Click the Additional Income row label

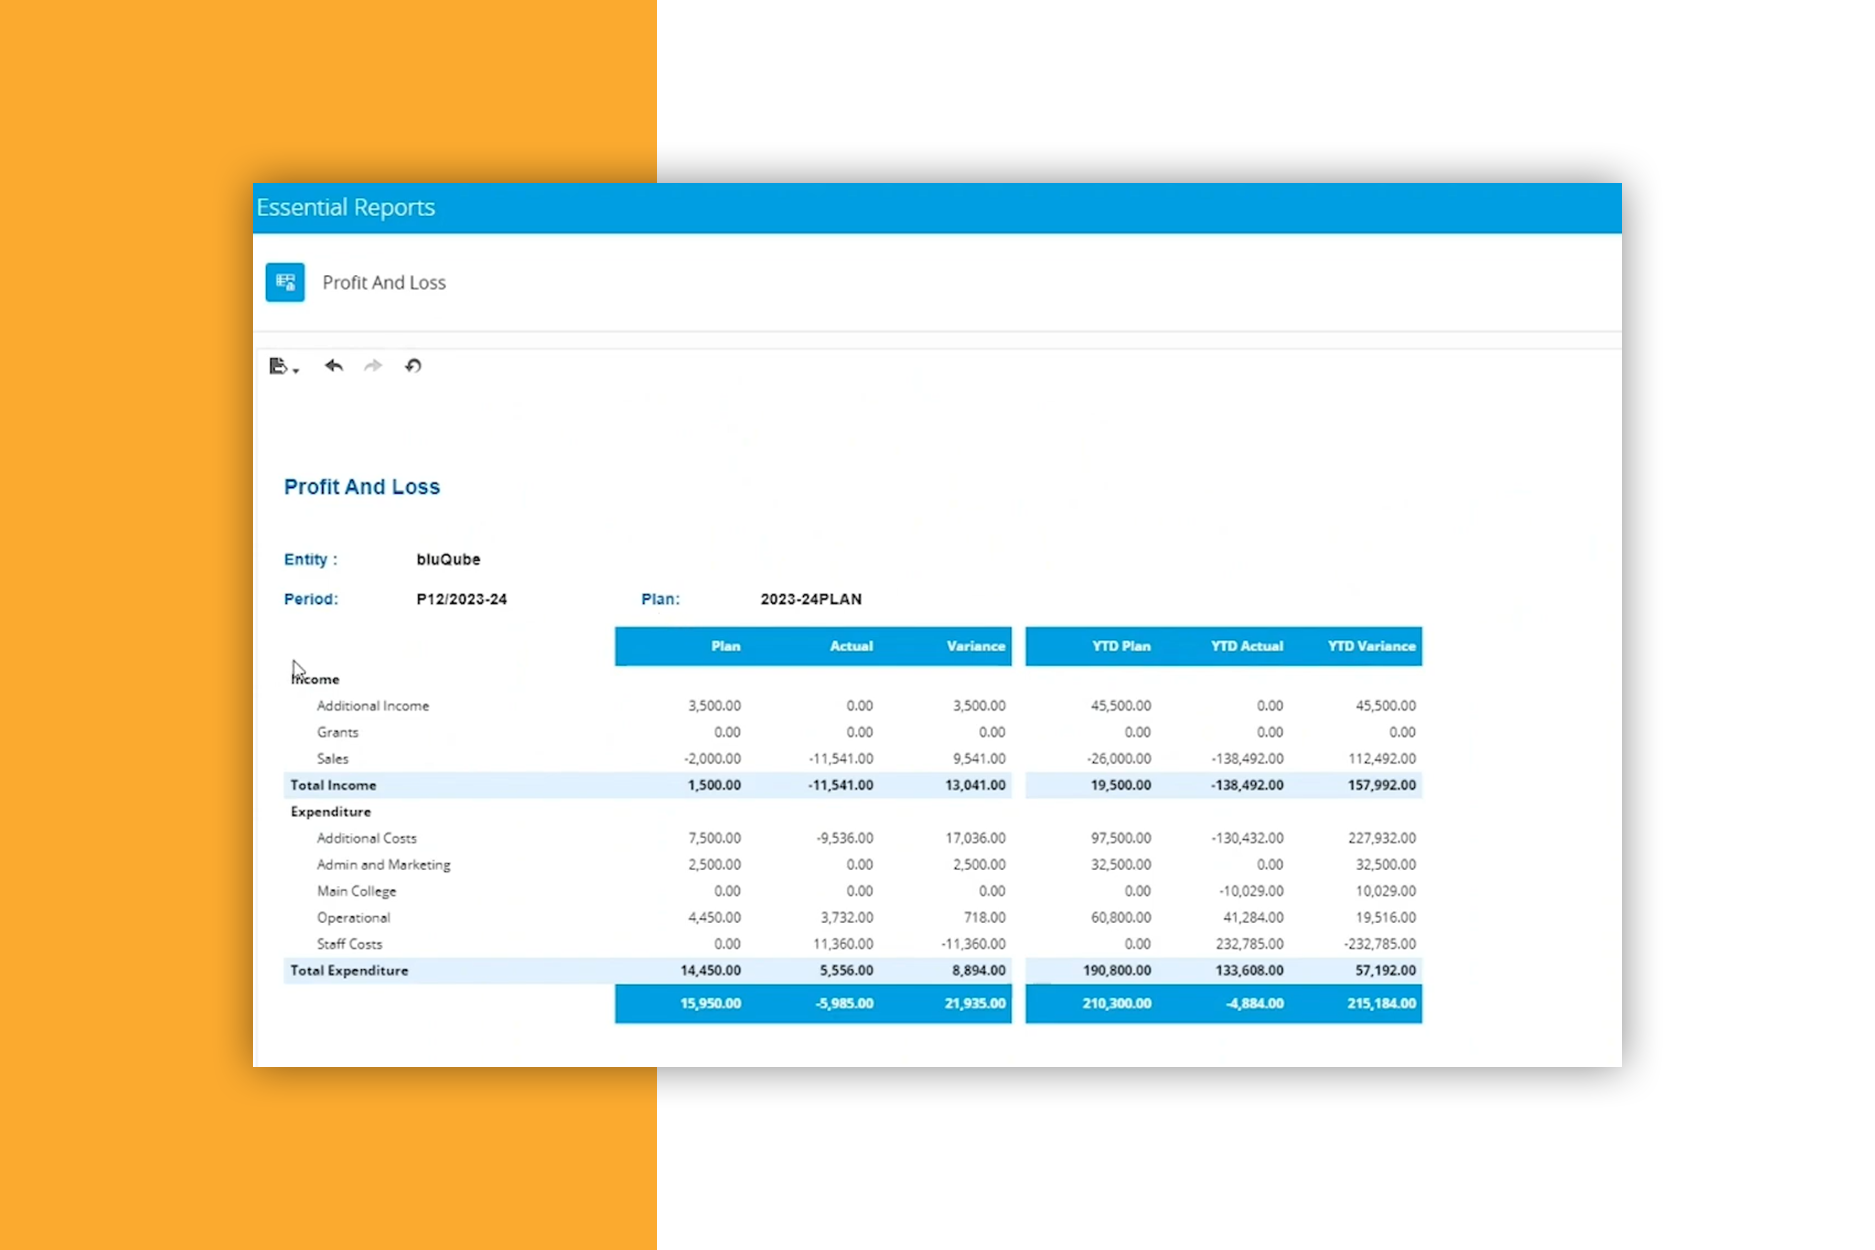click(x=373, y=706)
